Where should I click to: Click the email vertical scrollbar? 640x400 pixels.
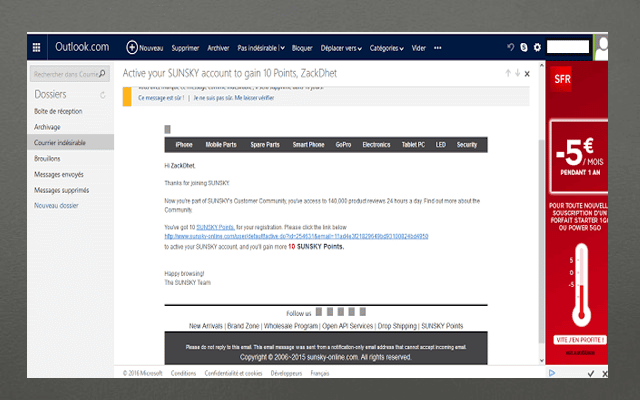542,241
